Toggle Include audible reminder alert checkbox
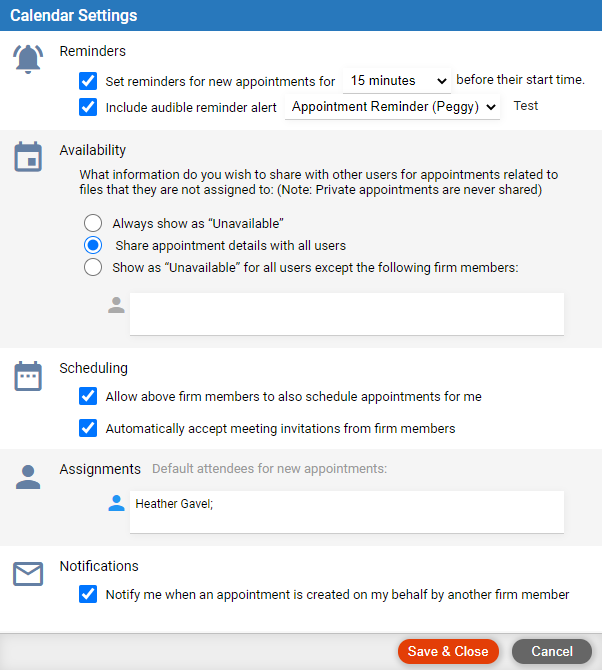This screenshot has width=602, height=670. click(x=88, y=107)
